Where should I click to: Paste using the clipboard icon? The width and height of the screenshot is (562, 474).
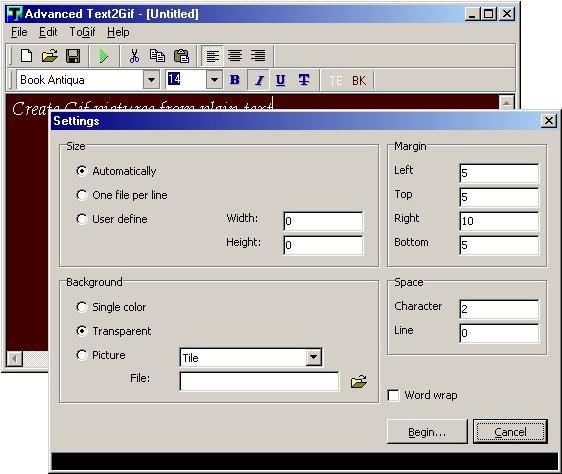click(x=181, y=56)
